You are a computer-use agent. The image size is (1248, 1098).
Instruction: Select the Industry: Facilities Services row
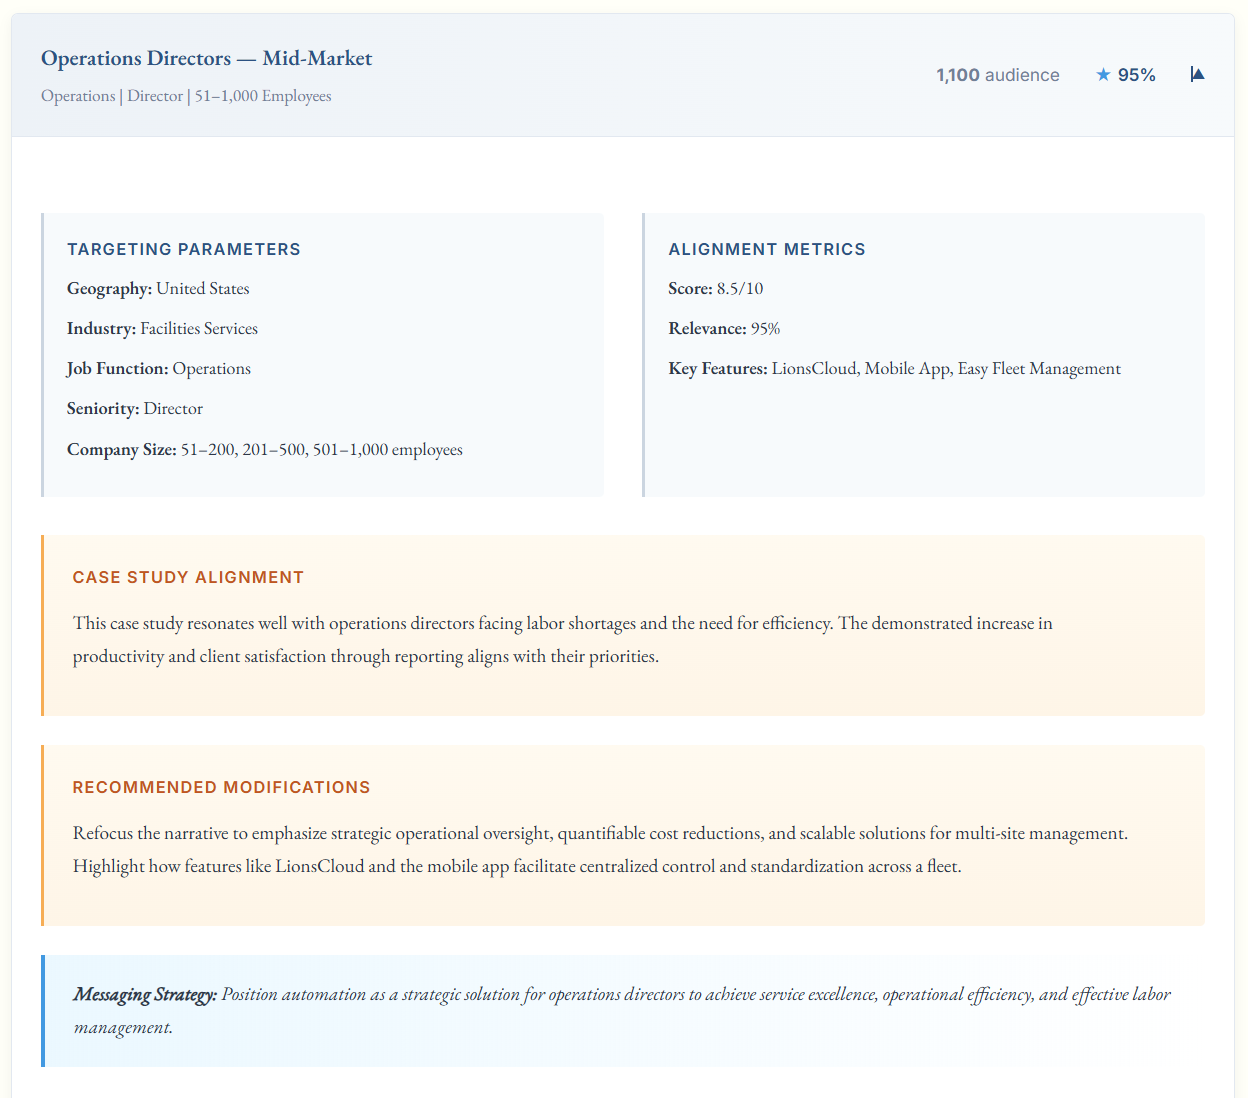(162, 329)
